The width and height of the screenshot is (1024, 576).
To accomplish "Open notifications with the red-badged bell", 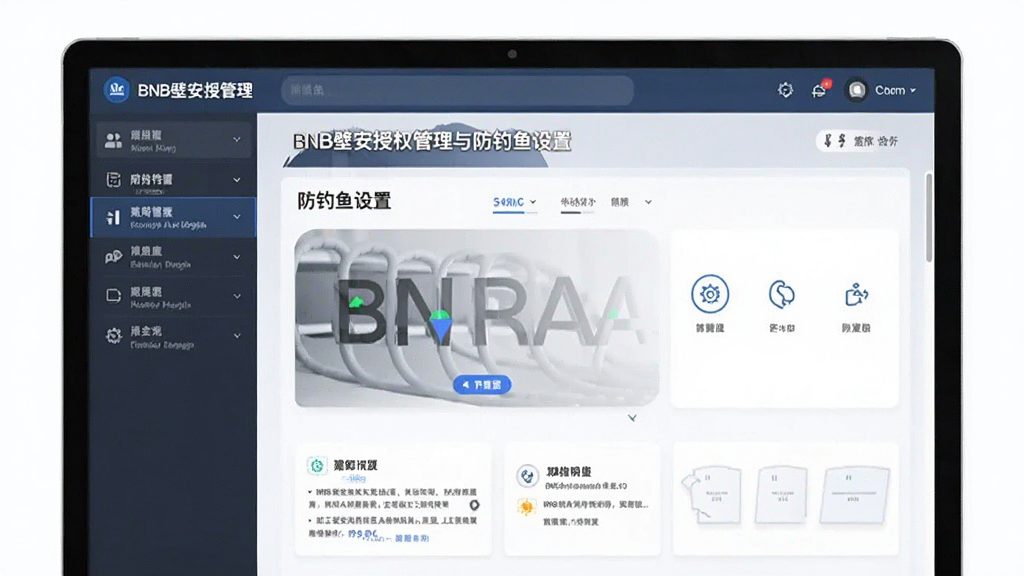I will click(x=820, y=90).
